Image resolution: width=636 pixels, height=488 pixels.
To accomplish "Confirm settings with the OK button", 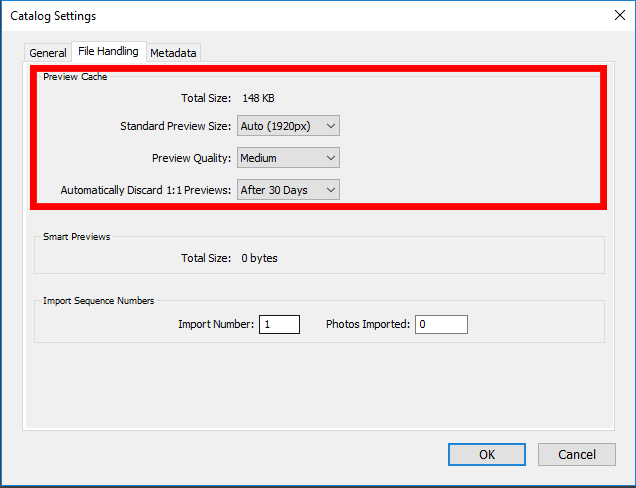I will (487, 454).
